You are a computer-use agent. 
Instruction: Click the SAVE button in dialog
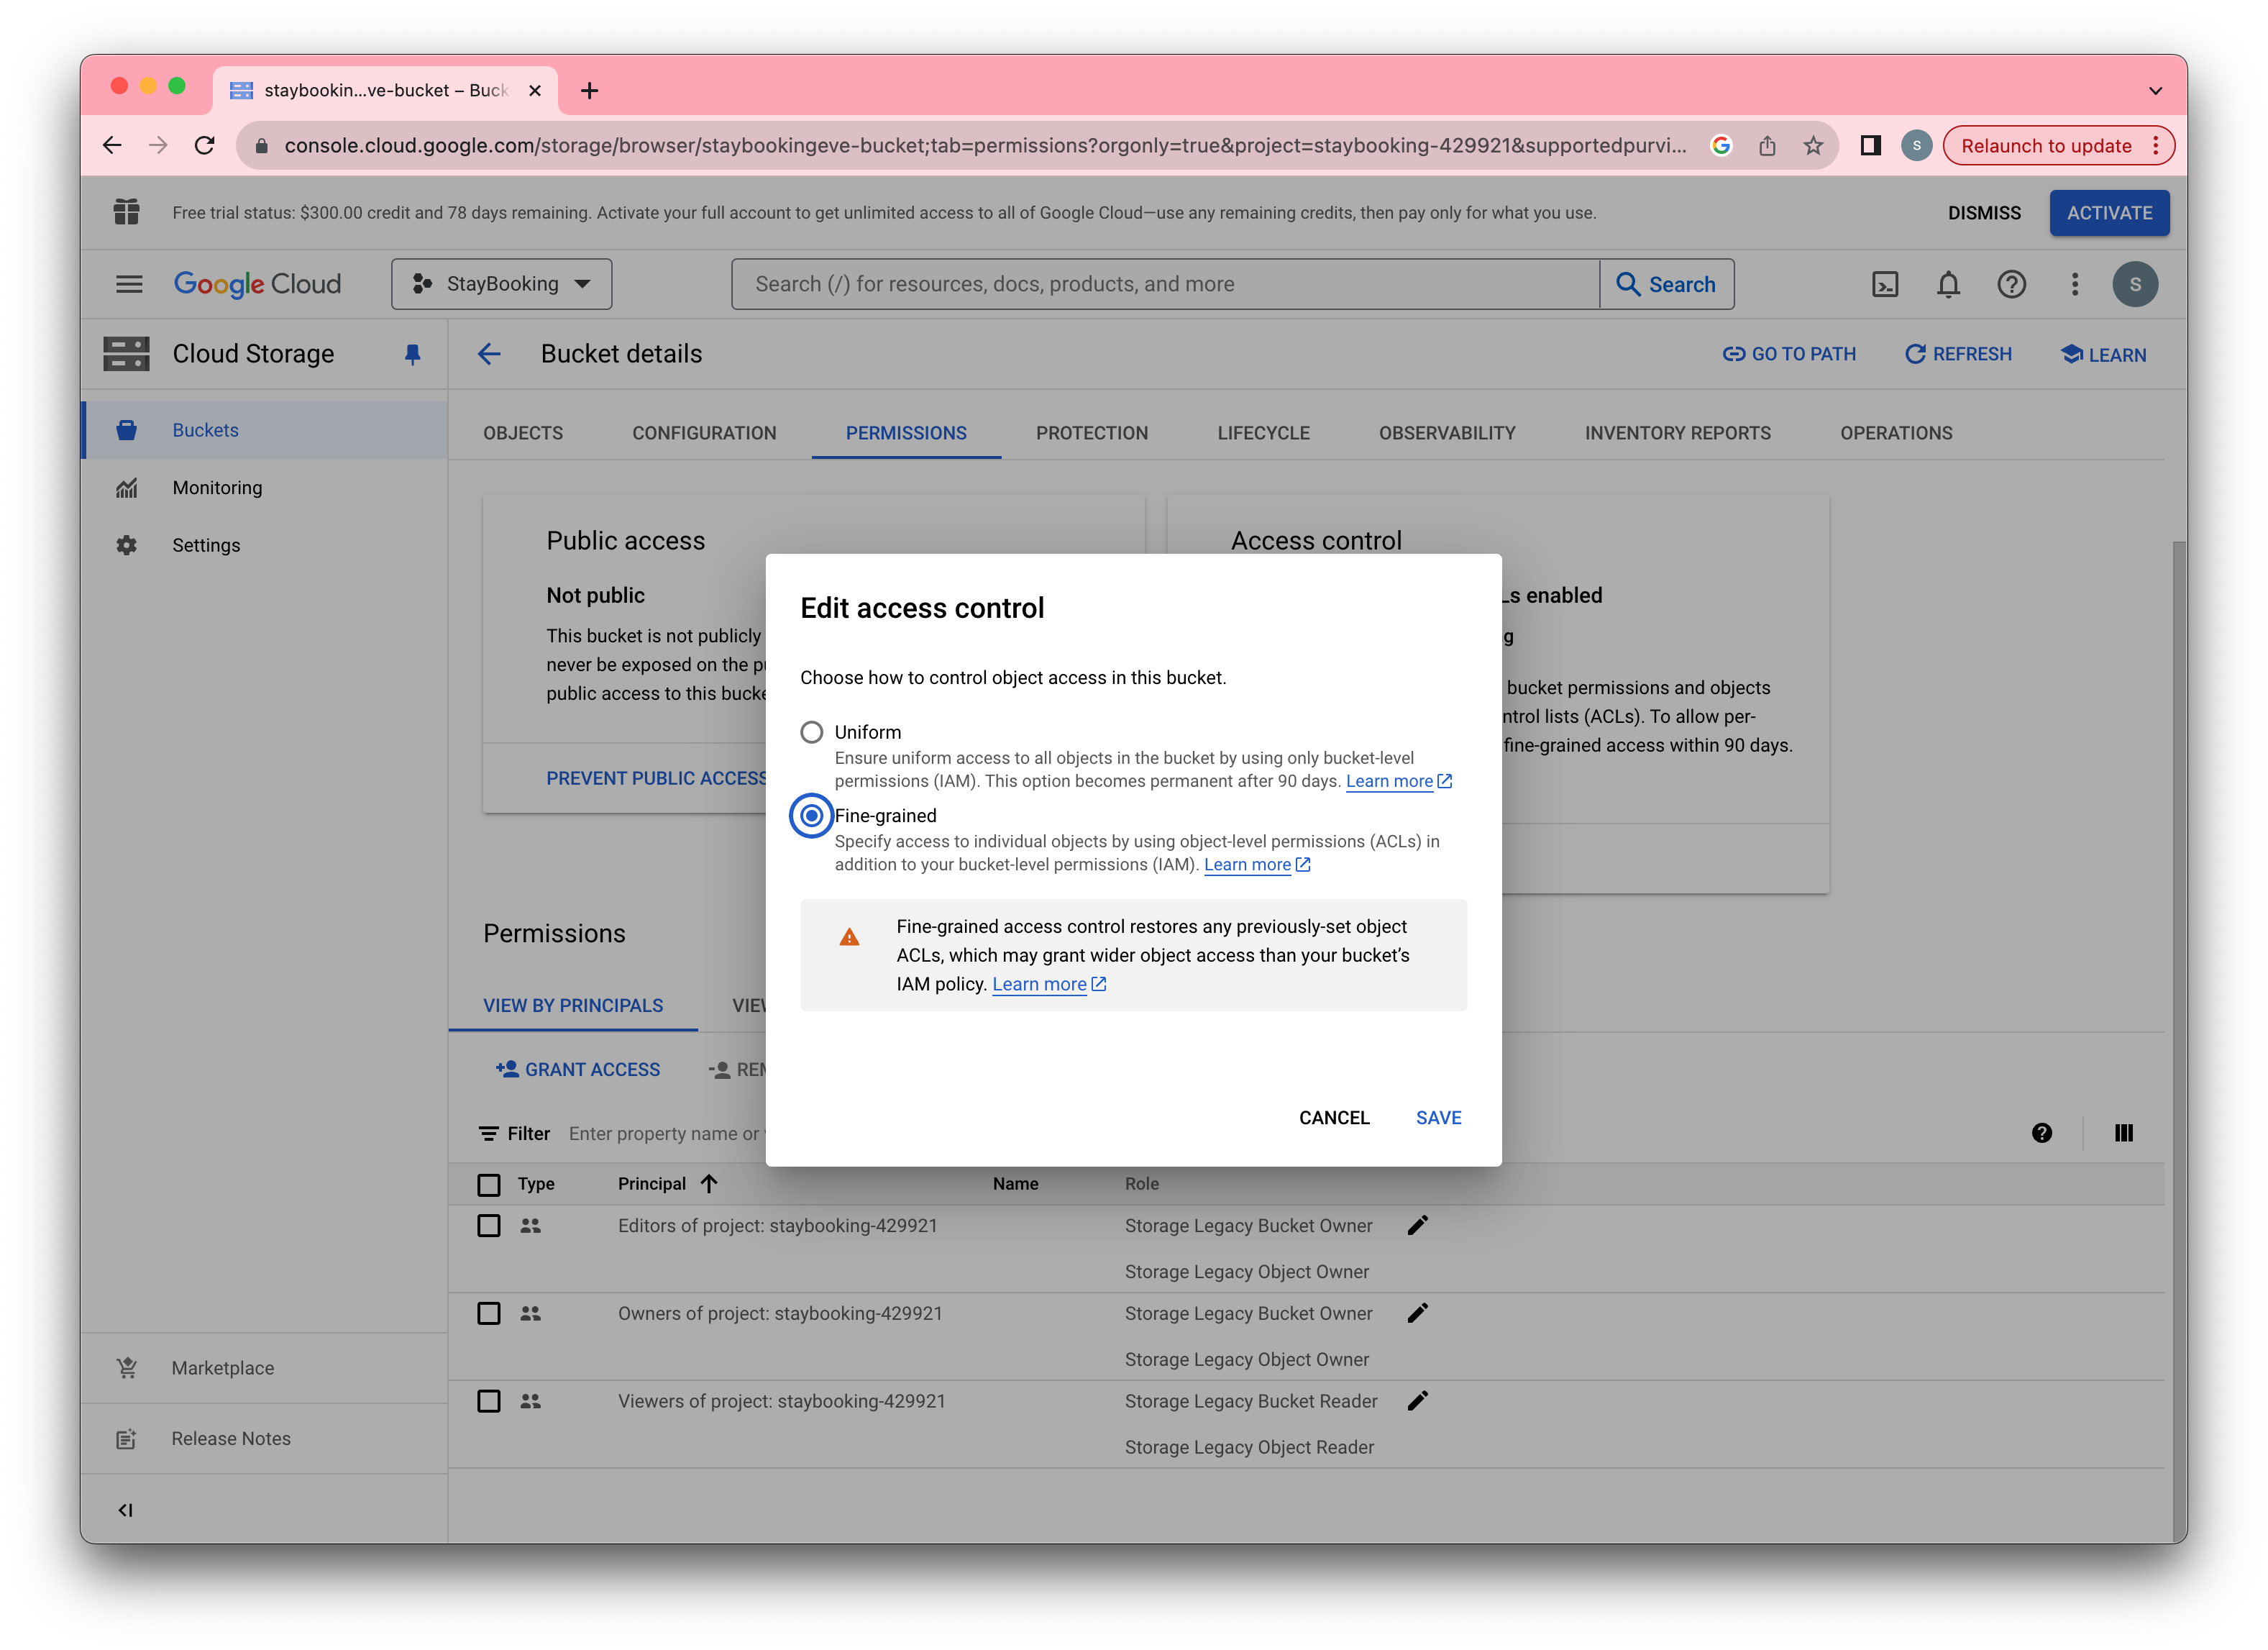(1439, 1116)
